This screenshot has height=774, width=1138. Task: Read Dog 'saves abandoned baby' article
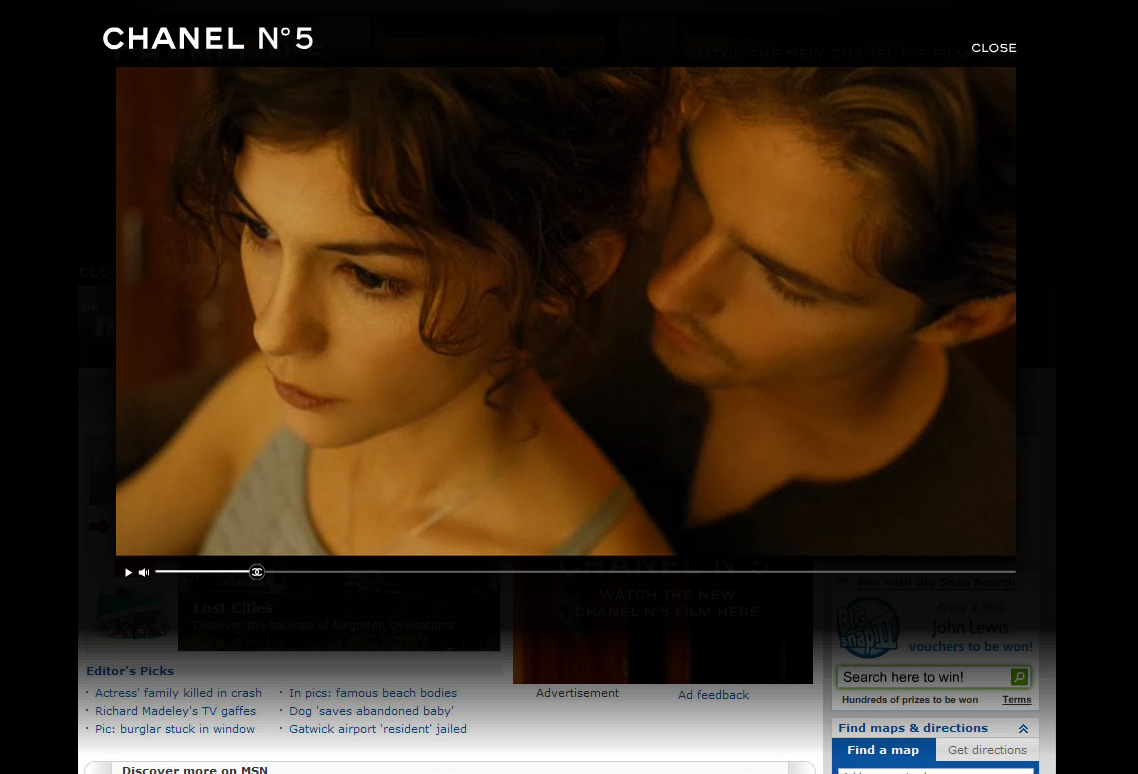371,711
